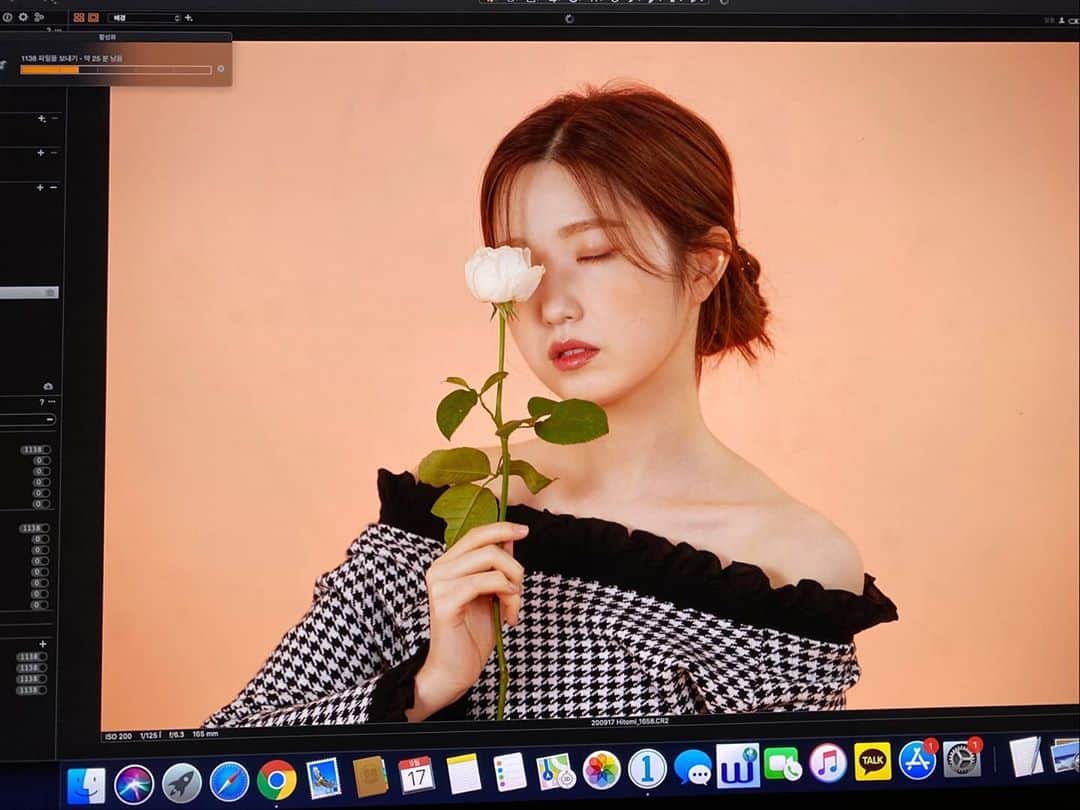1080x810 pixels.
Task: Open the blue W app icon
Action: [738, 765]
